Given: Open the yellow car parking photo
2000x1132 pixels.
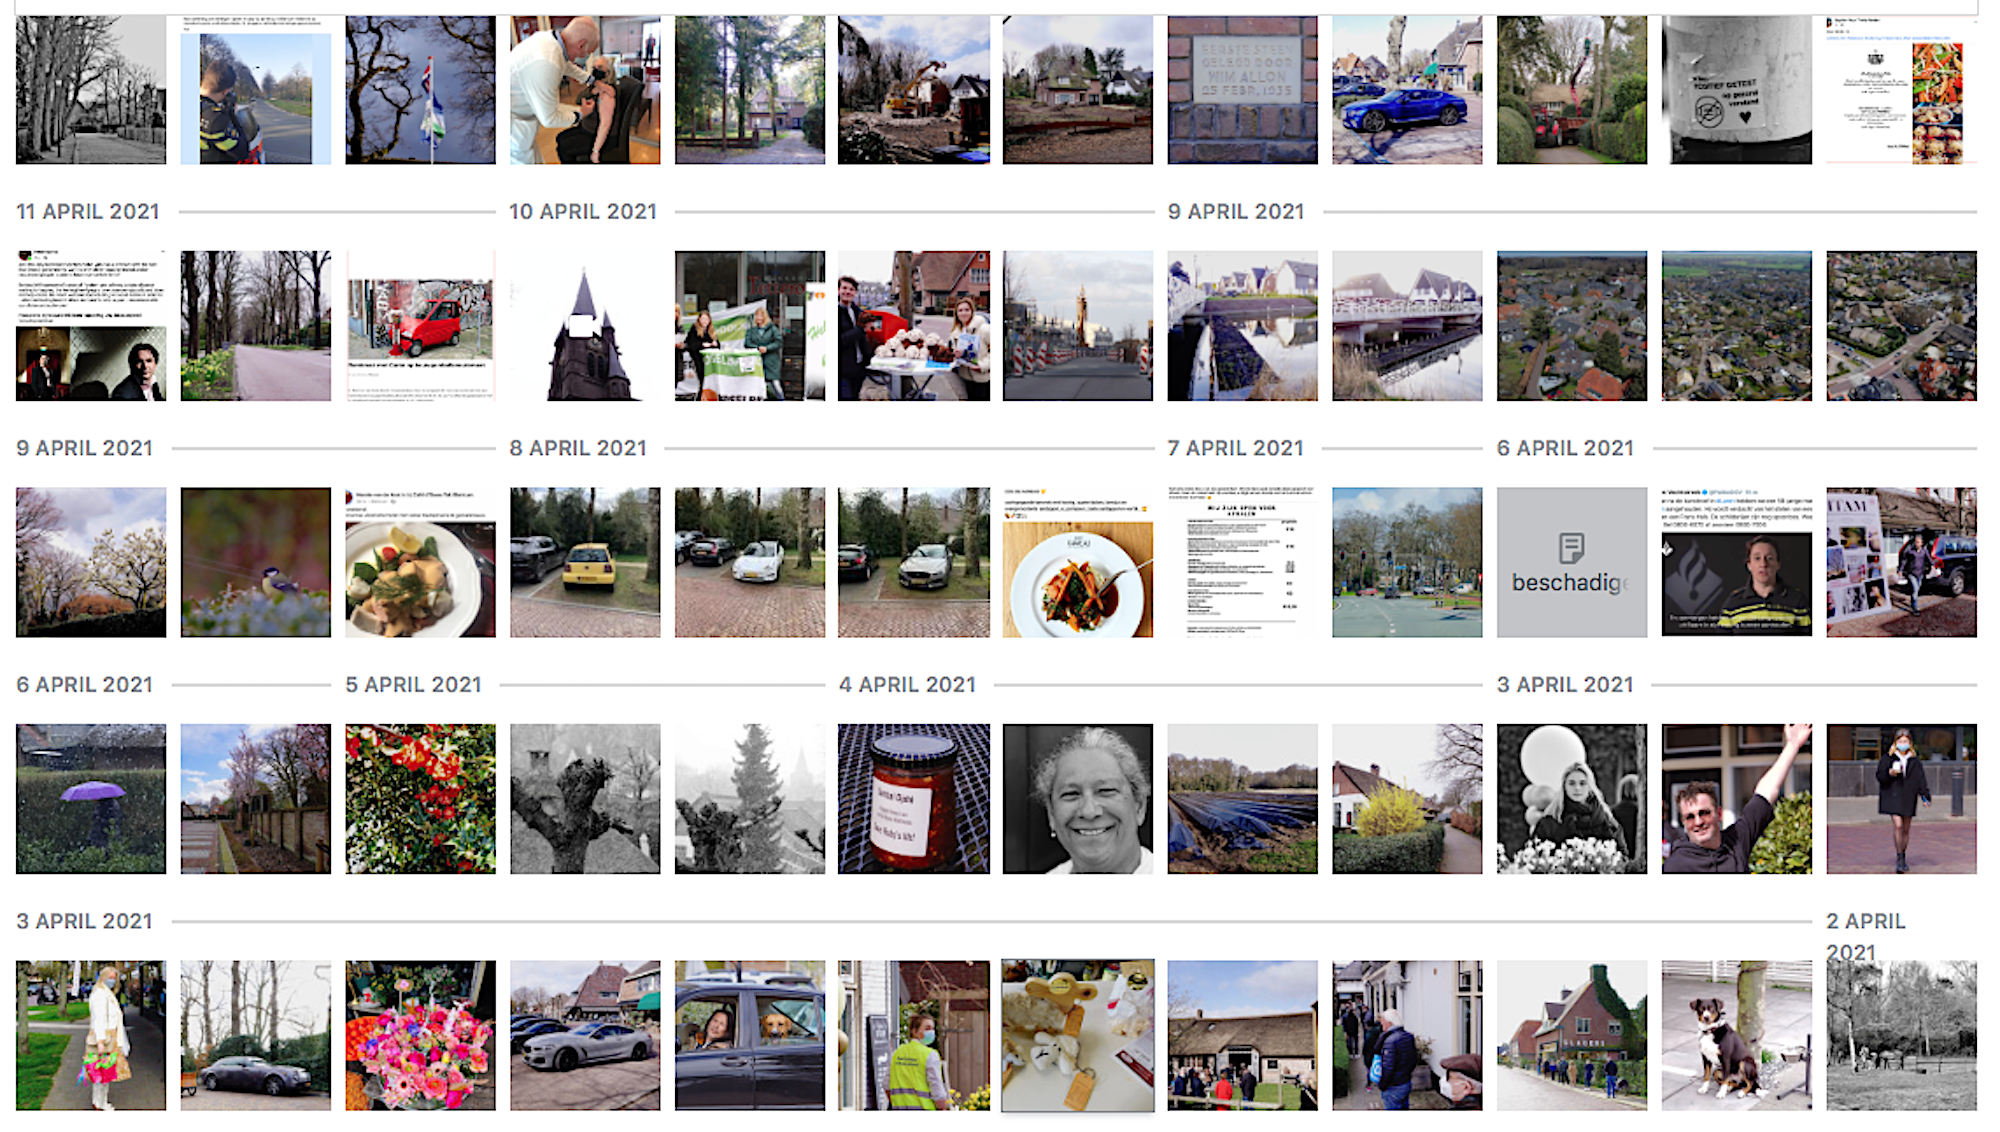Looking at the screenshot, I should [x=585, y=562].
